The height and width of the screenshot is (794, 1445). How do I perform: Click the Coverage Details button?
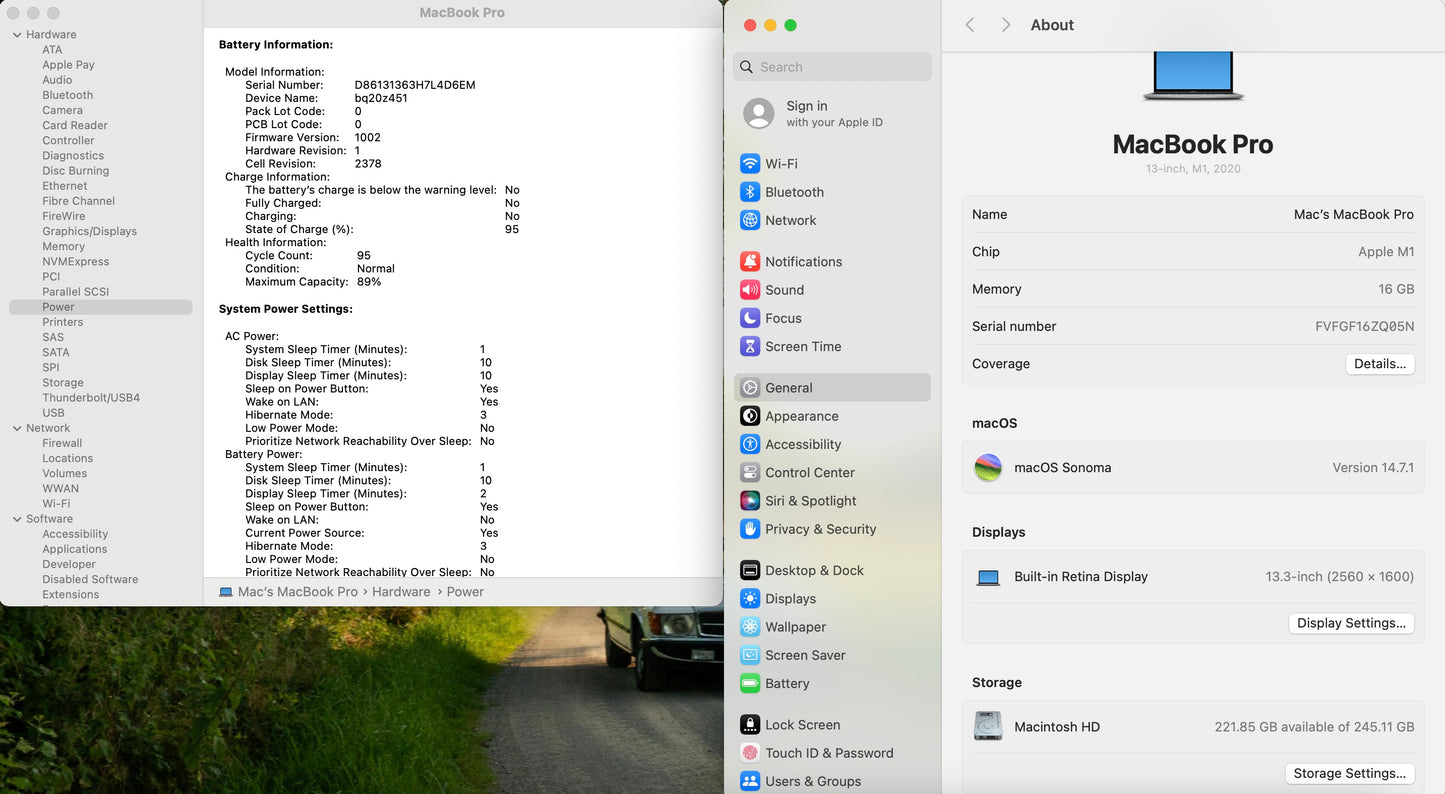click(x=1379, y=364)
